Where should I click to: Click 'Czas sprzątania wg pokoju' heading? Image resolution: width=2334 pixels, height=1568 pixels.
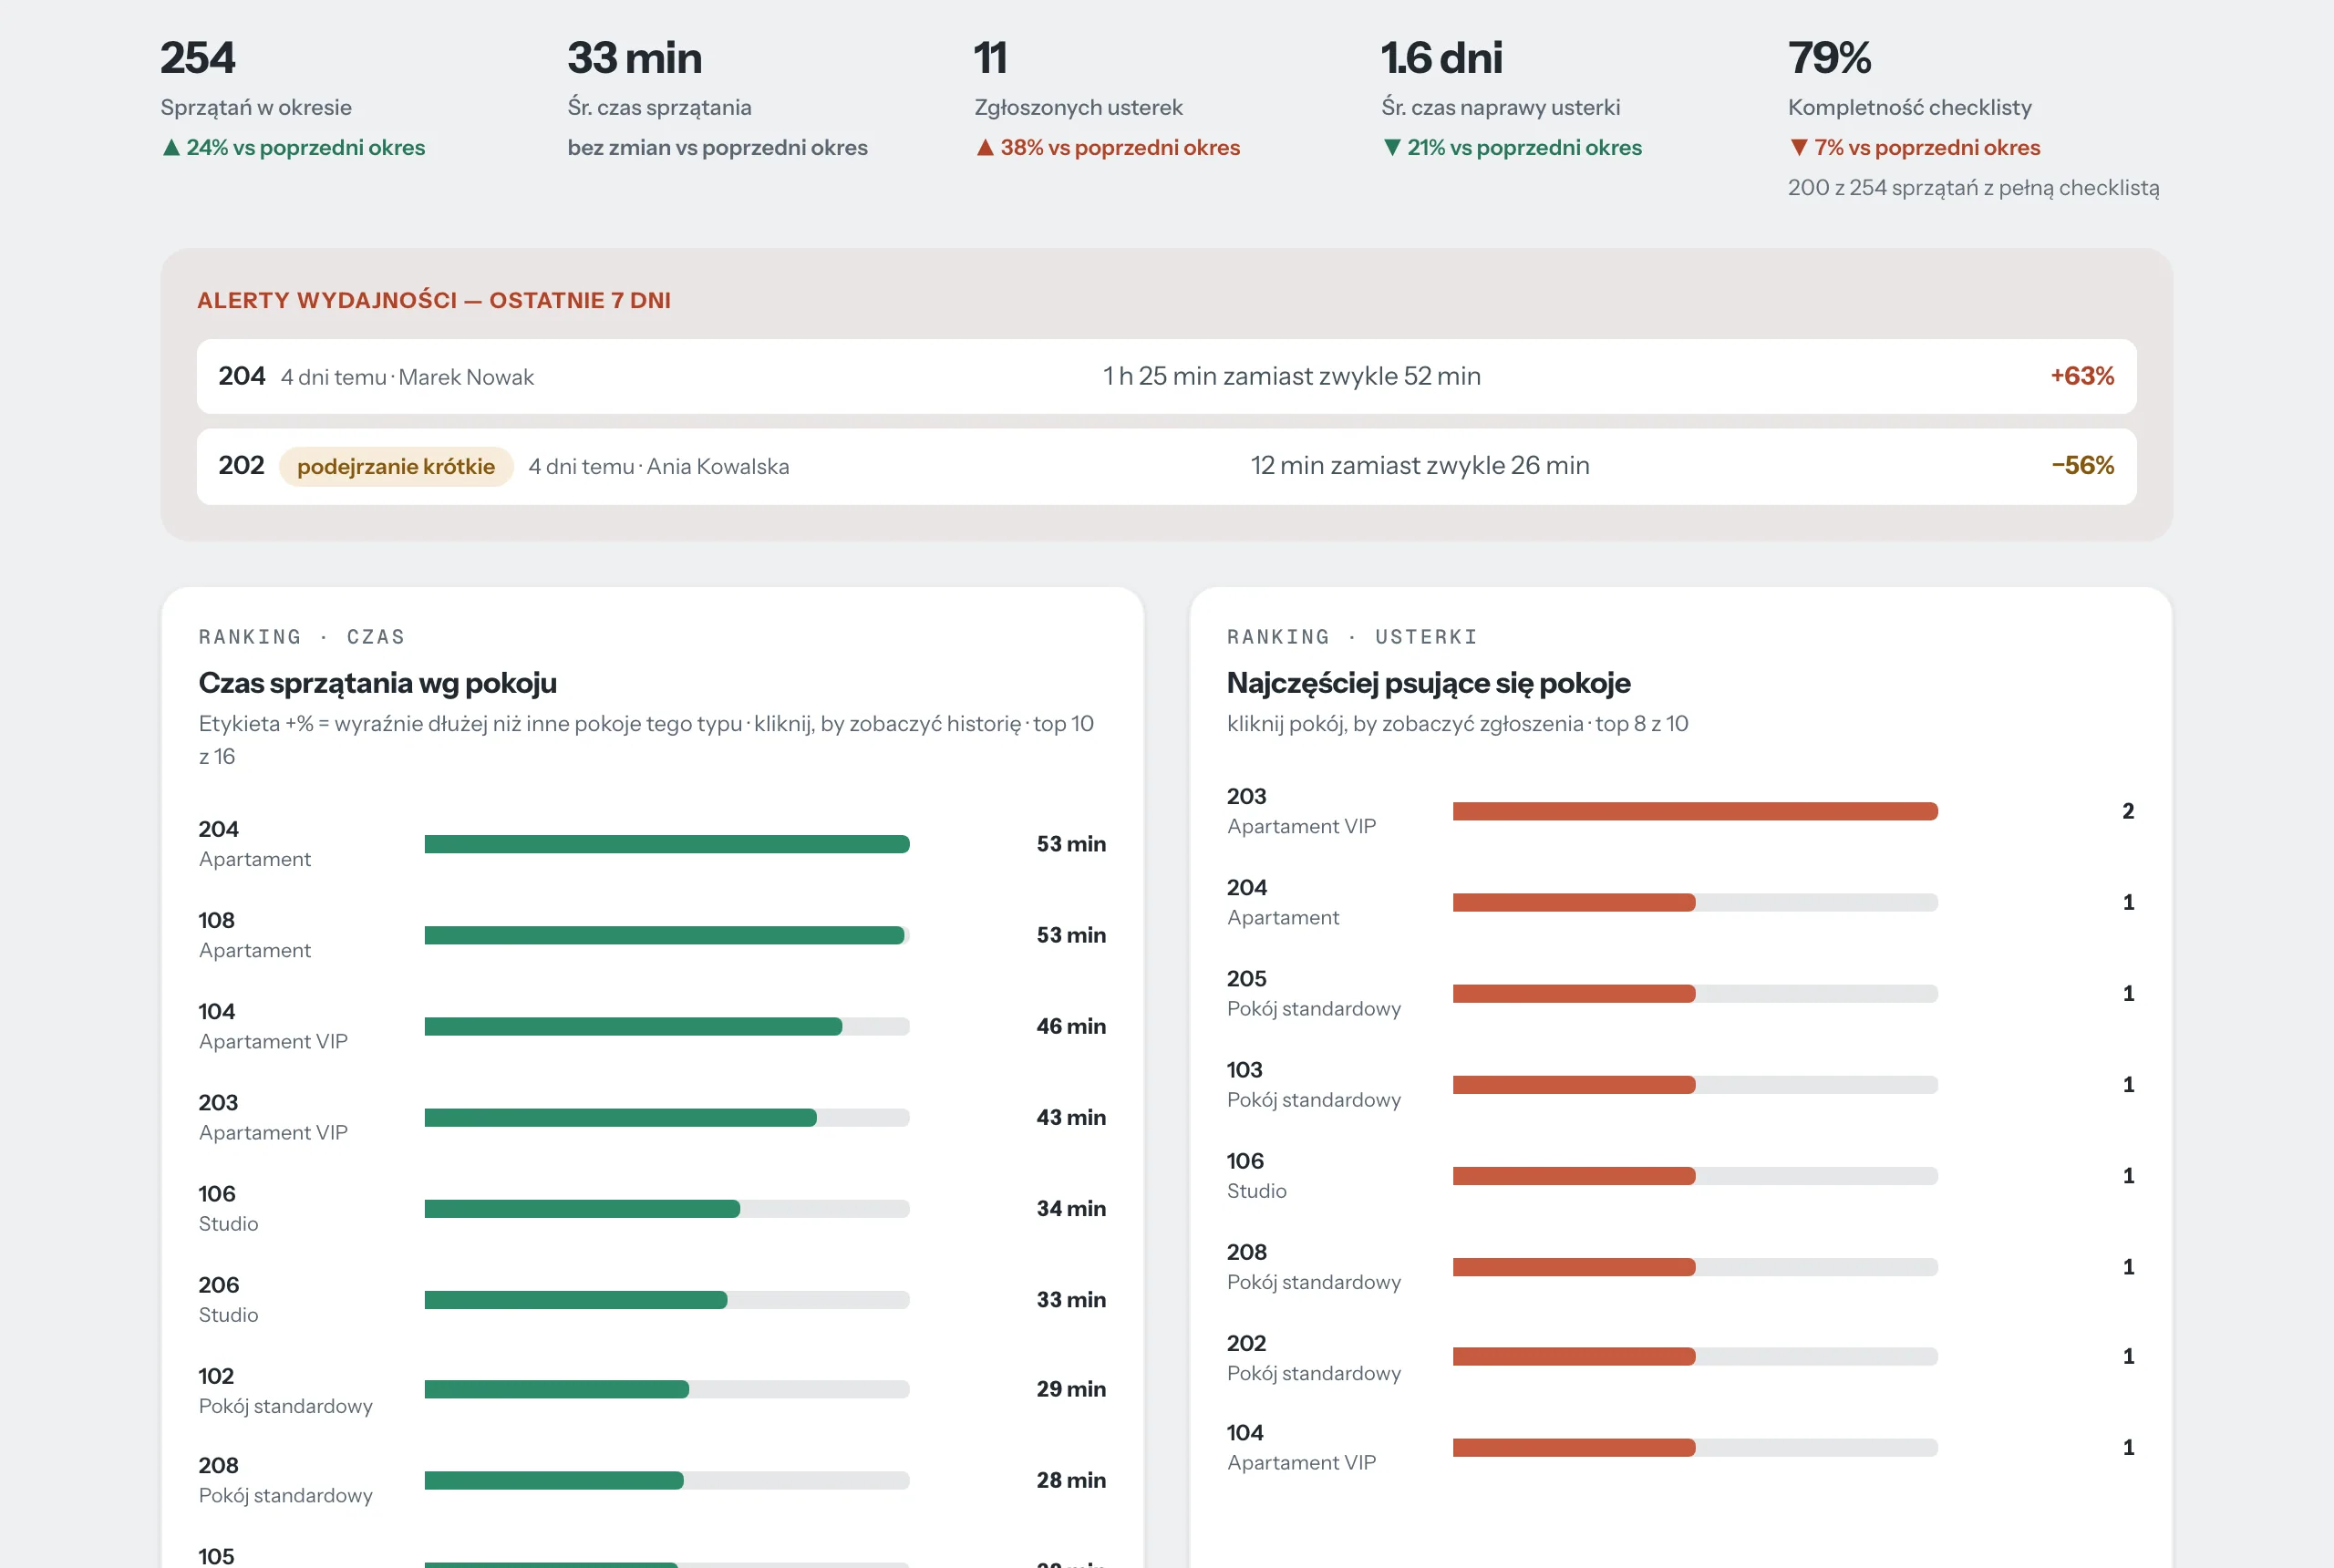378,683
